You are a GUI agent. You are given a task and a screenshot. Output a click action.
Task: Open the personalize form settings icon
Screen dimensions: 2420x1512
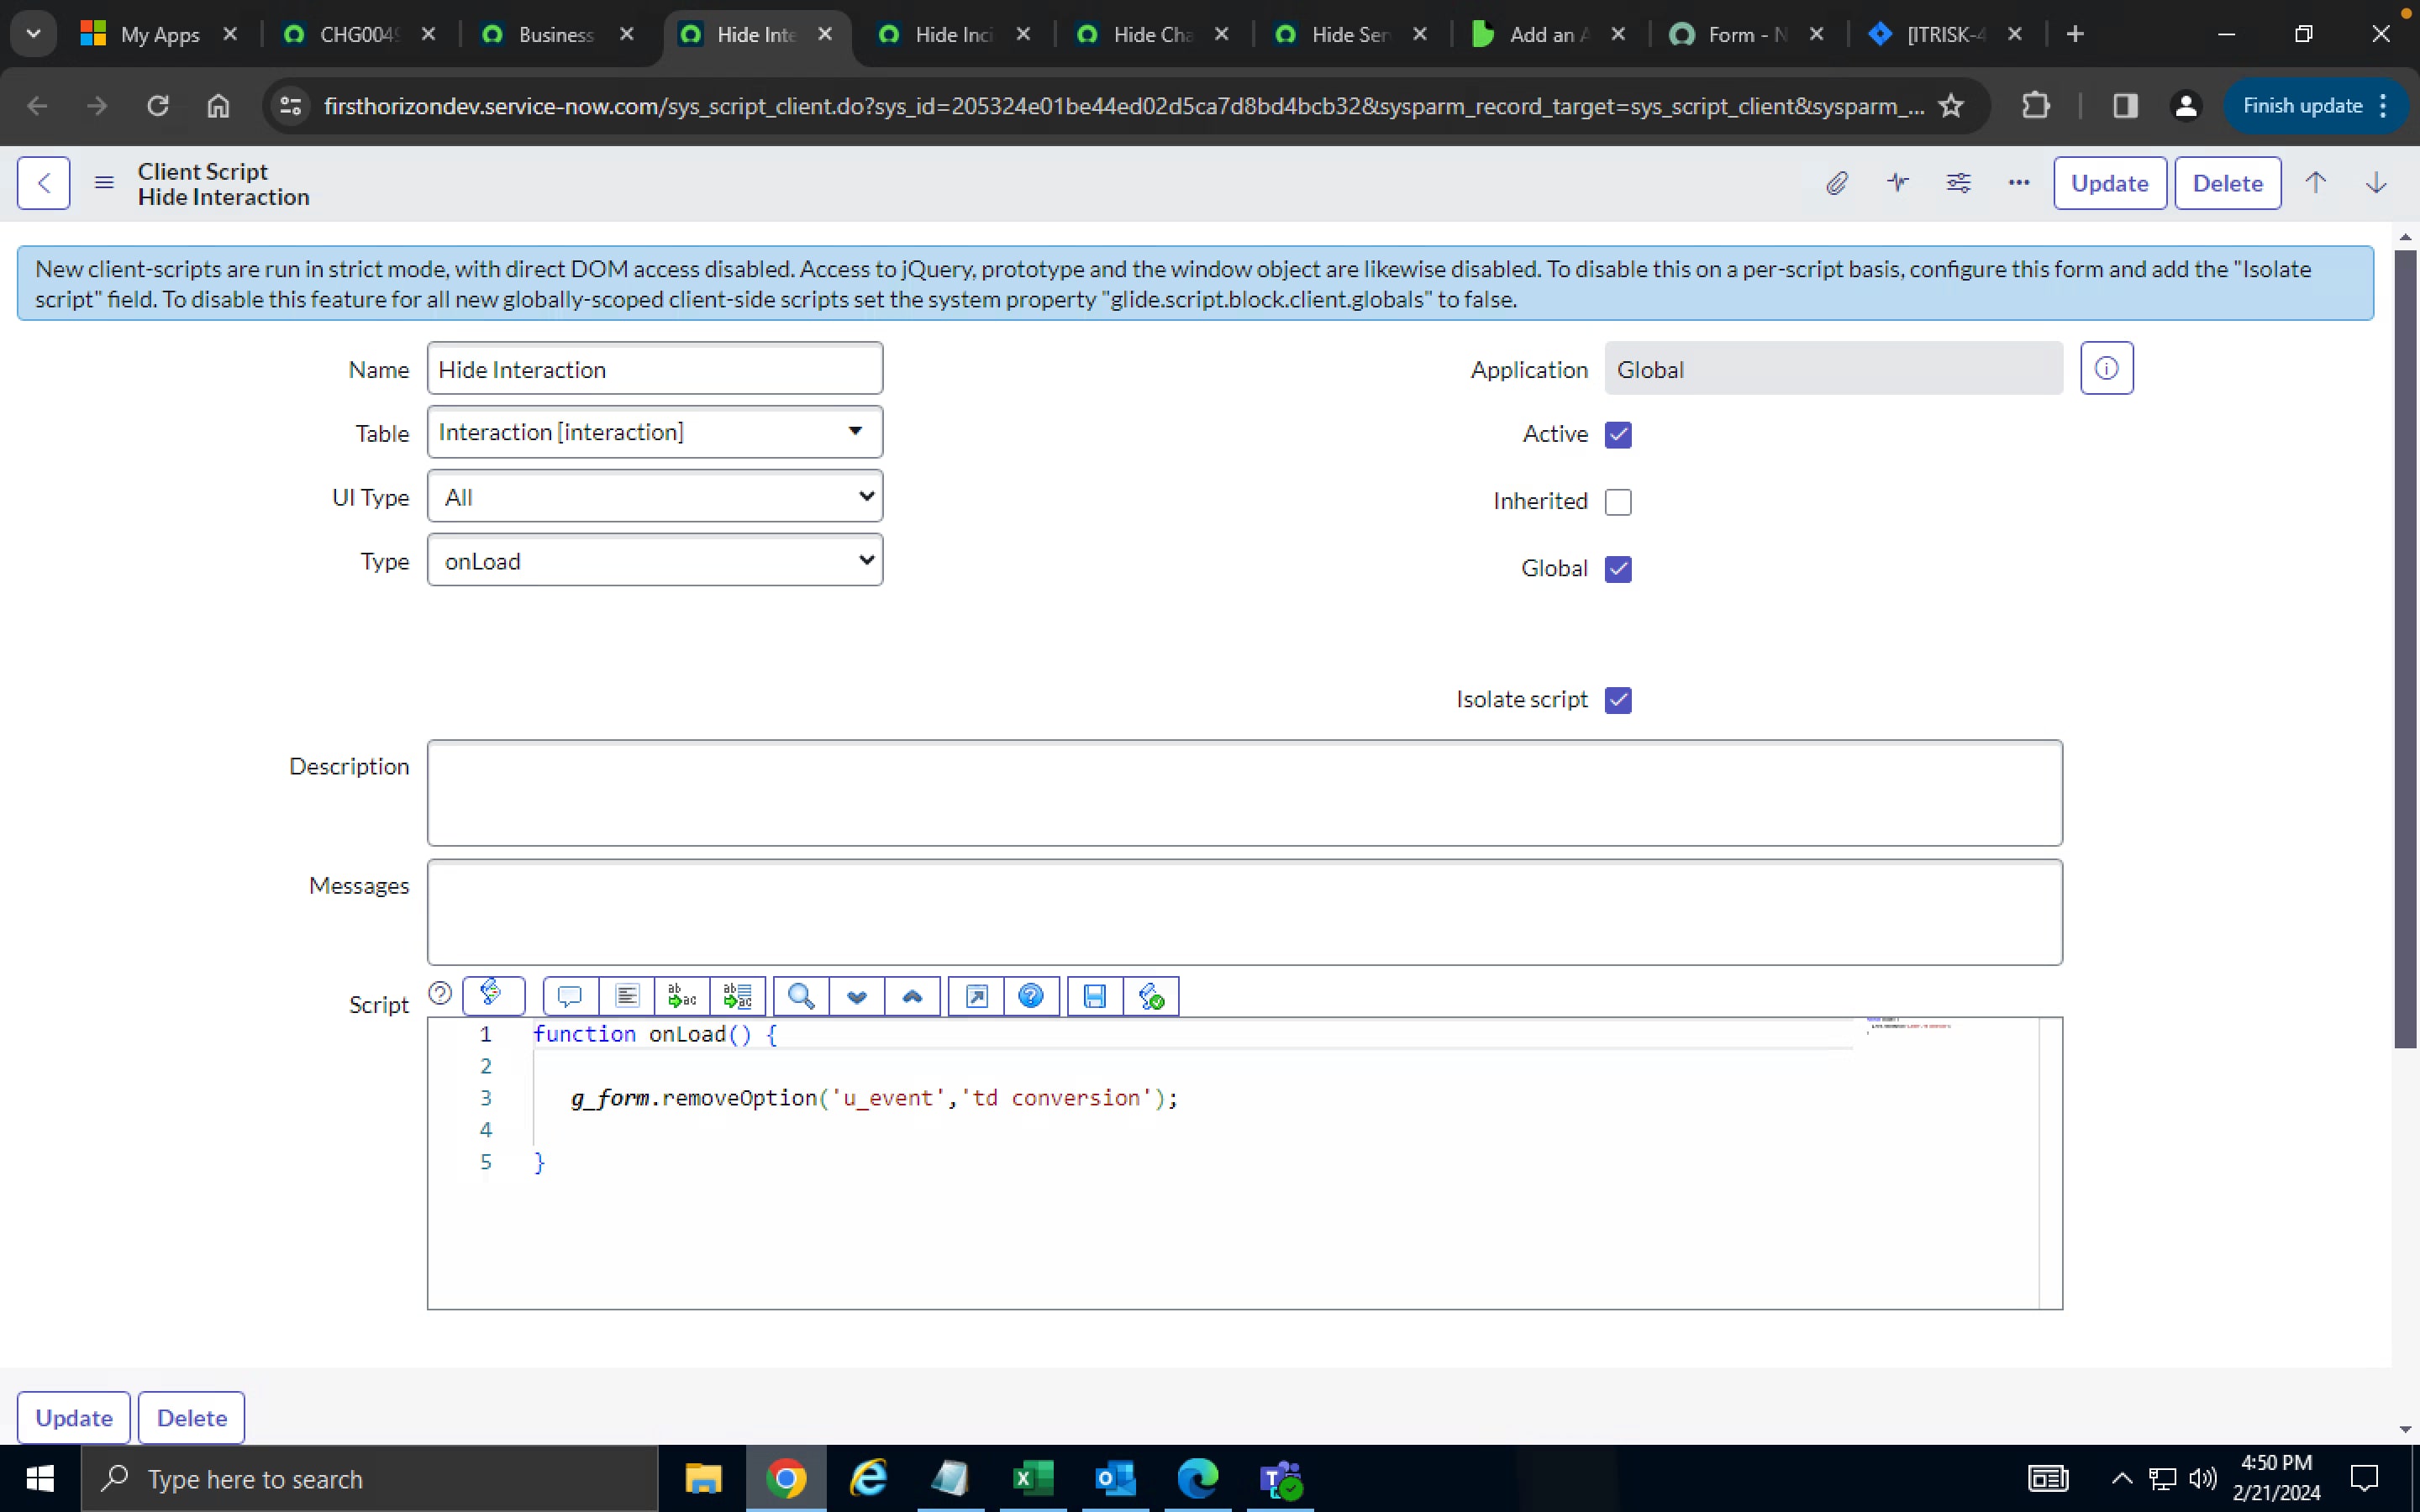click(1957, 183)
